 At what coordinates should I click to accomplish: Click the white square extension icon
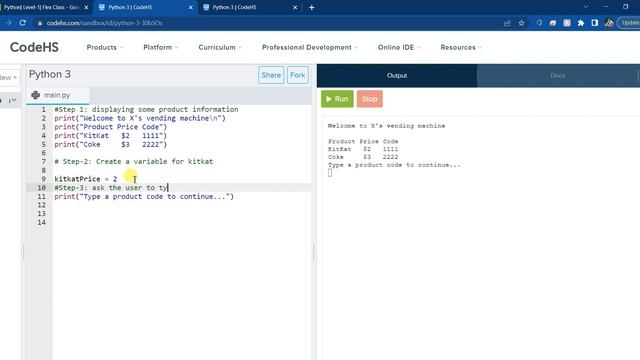(x=567, y=23)
